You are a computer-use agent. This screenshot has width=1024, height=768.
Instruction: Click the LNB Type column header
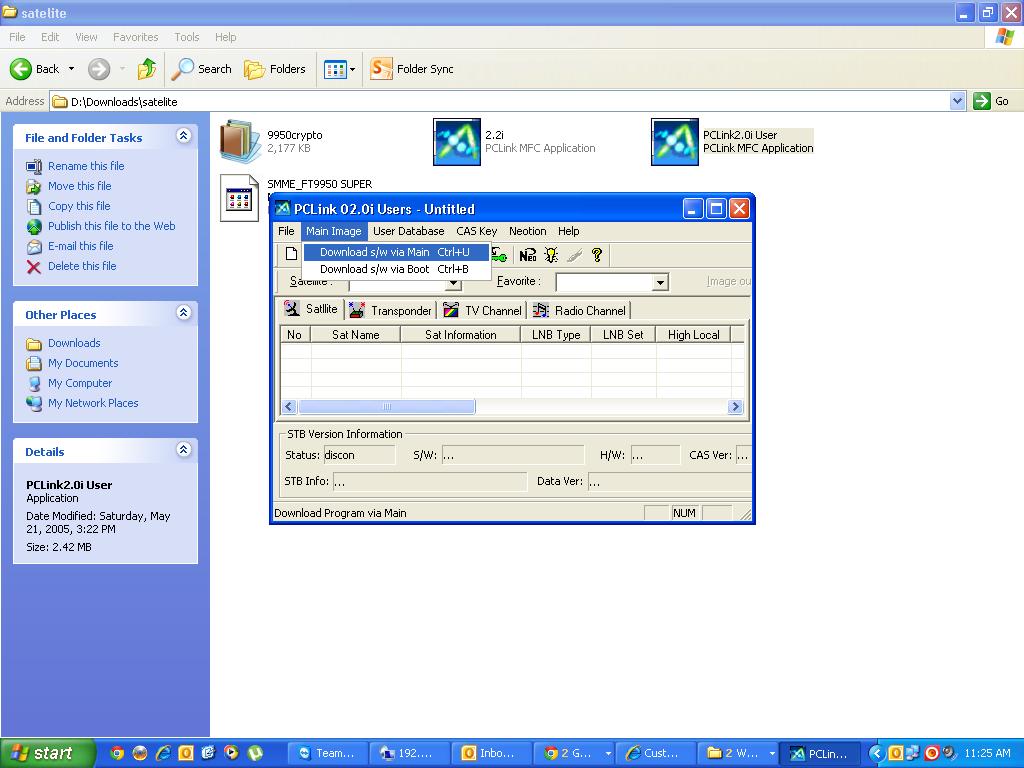(x=556, y=335)
